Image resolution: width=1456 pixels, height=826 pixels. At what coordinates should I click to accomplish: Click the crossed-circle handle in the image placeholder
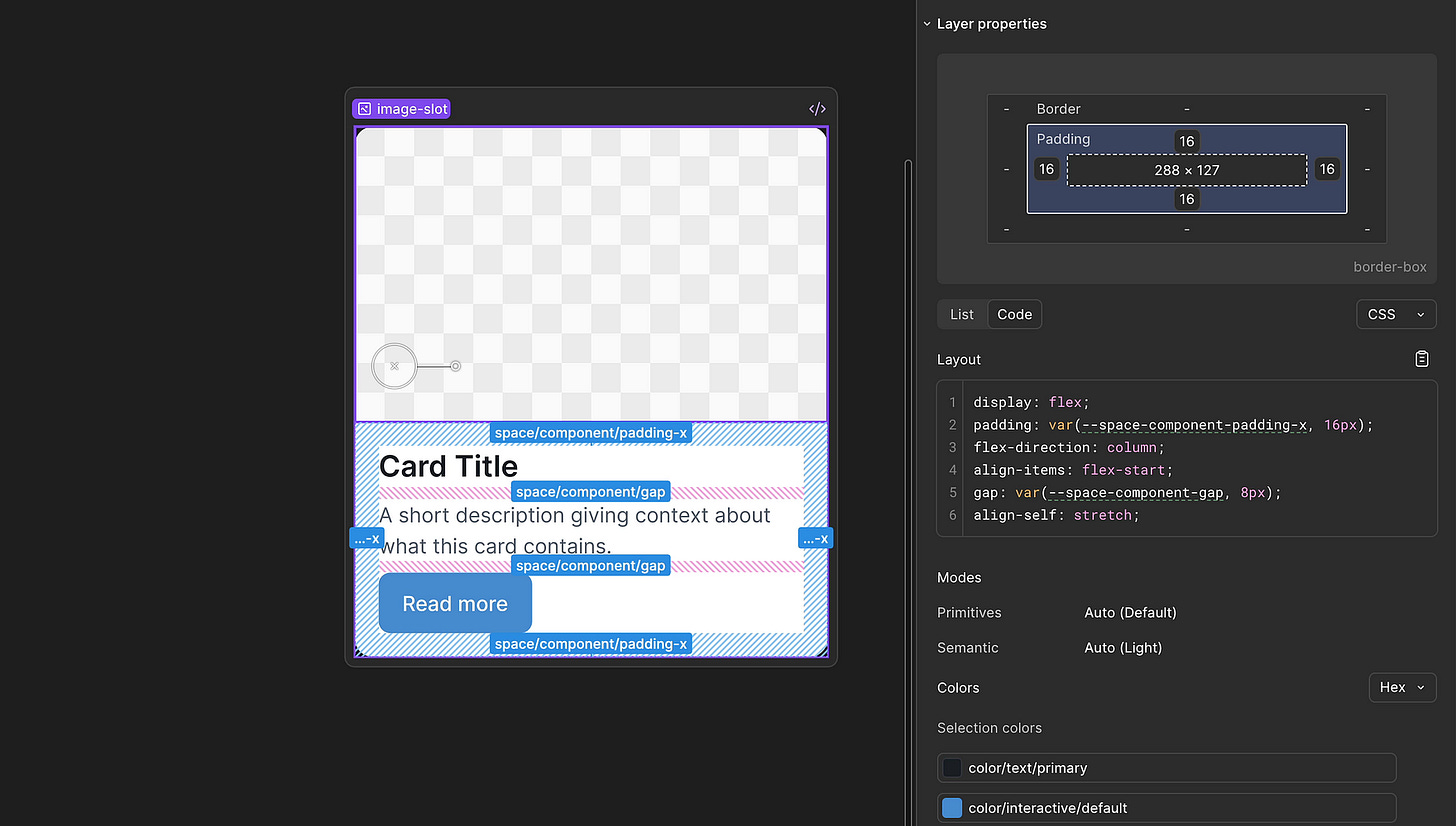(x=394, y=366)
